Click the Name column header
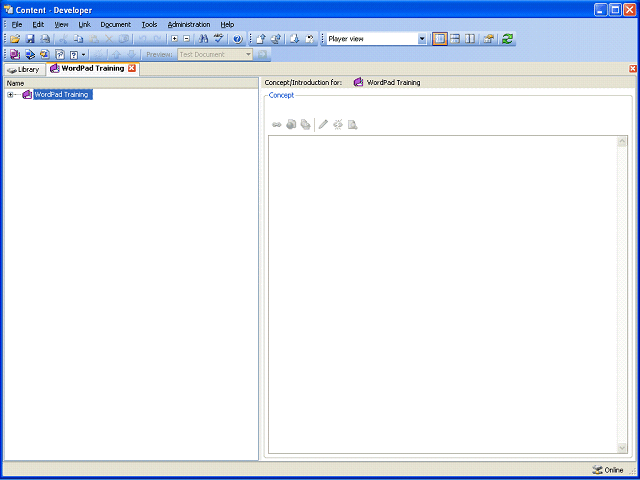This screenshot has width=640, height=480. point(131,83)
